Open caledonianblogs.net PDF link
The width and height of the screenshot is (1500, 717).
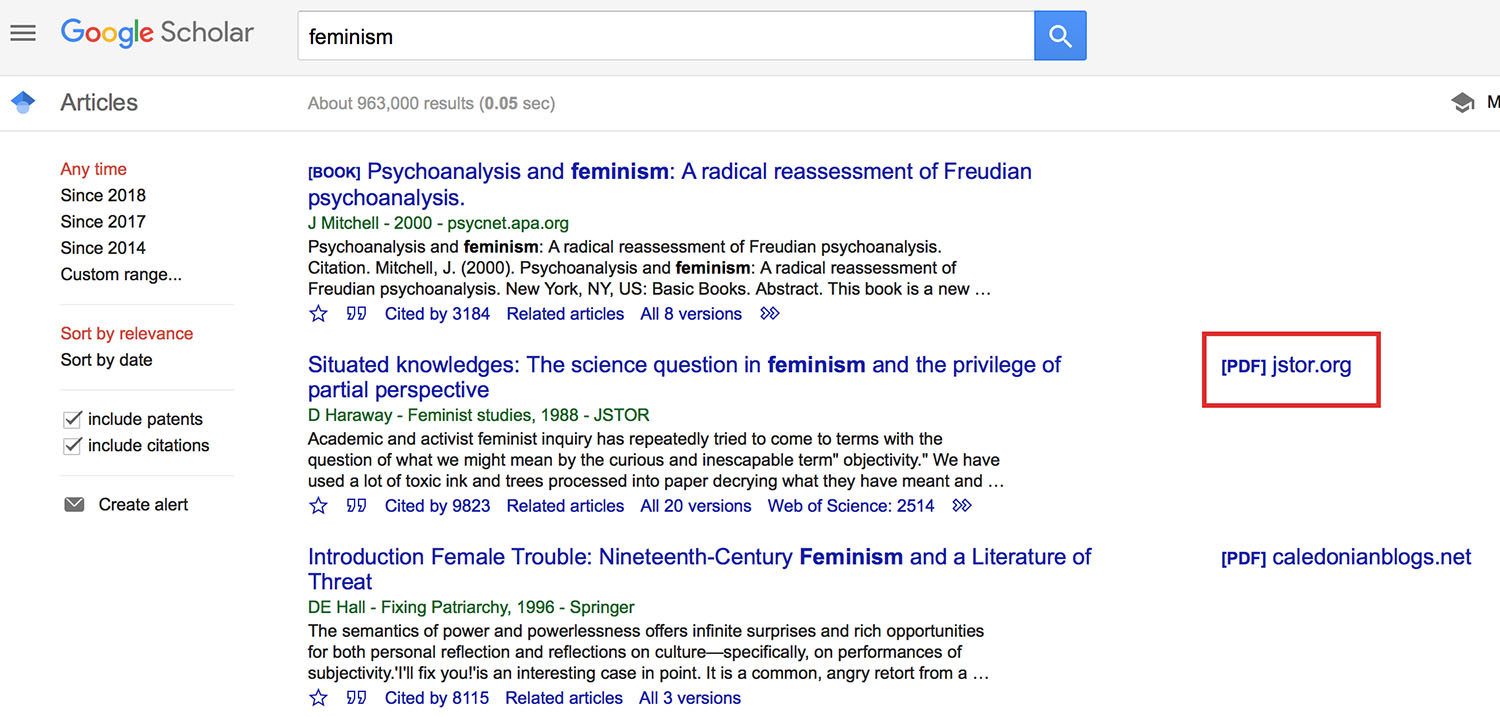pyautogui.click(x=1346, y=557)
